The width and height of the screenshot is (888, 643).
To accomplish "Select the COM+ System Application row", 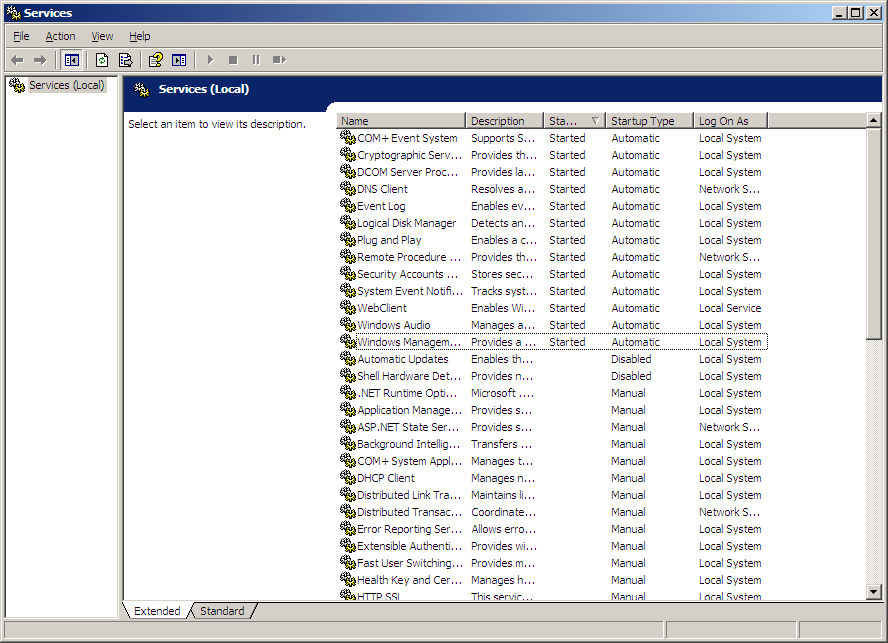I will click(553, 461).
